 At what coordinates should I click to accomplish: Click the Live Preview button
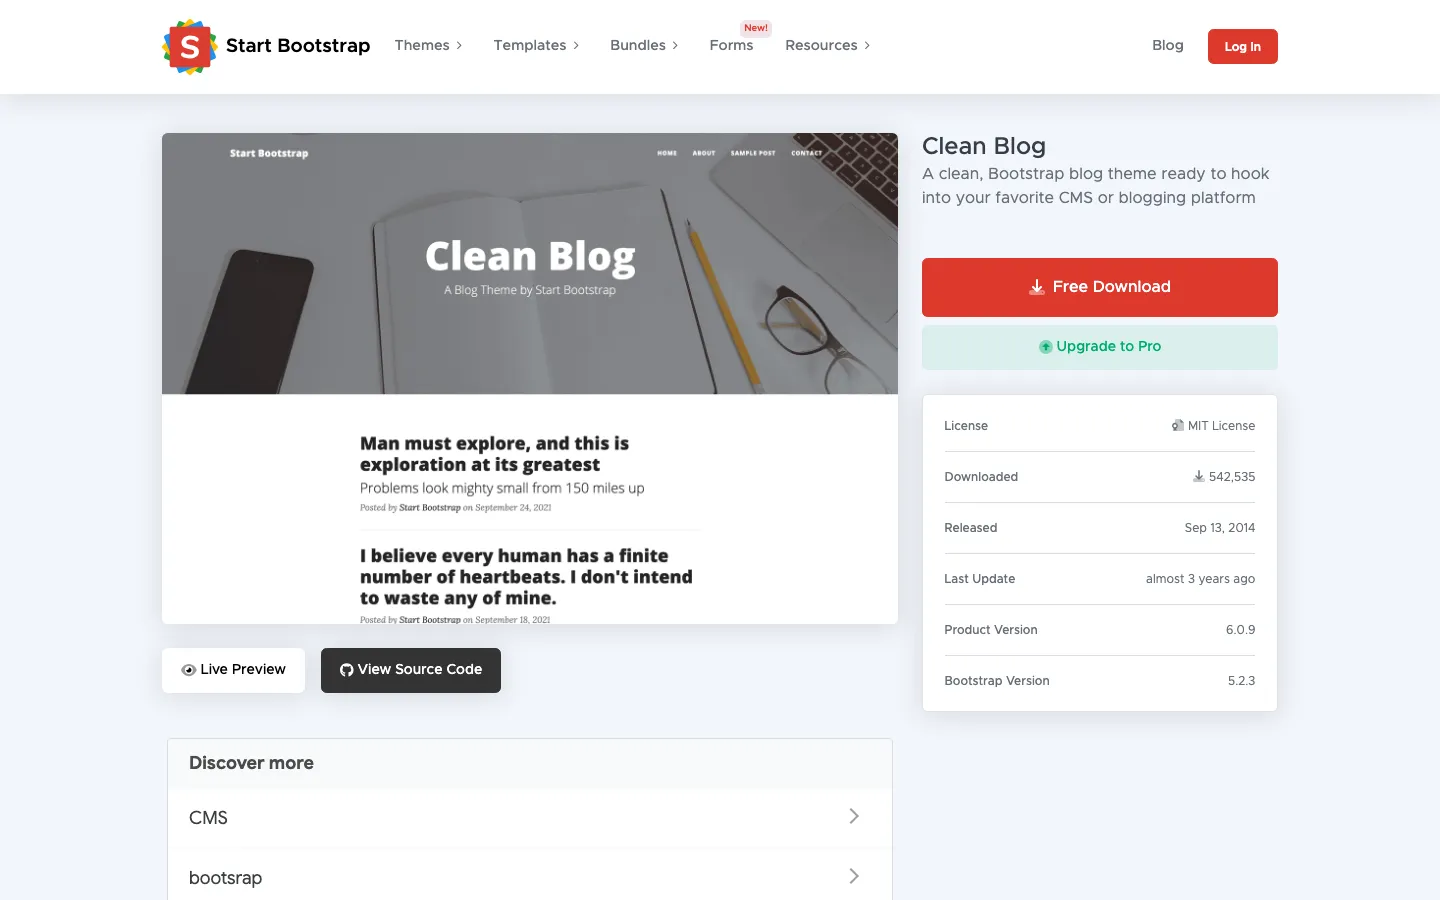(x=233, y=670)
